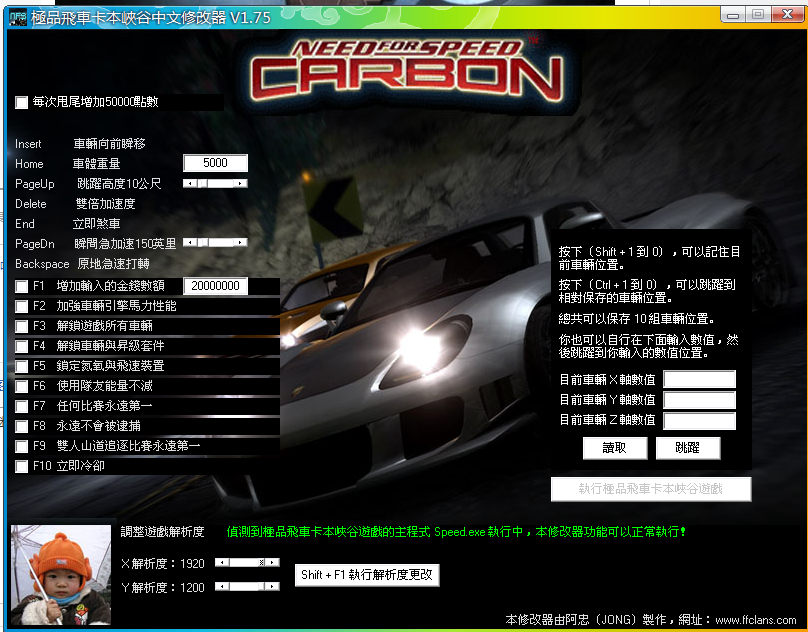Toggle F2 加強車輛引擎馬力性能 checkbox
The image size is (808, 632).
click(22, 306)
